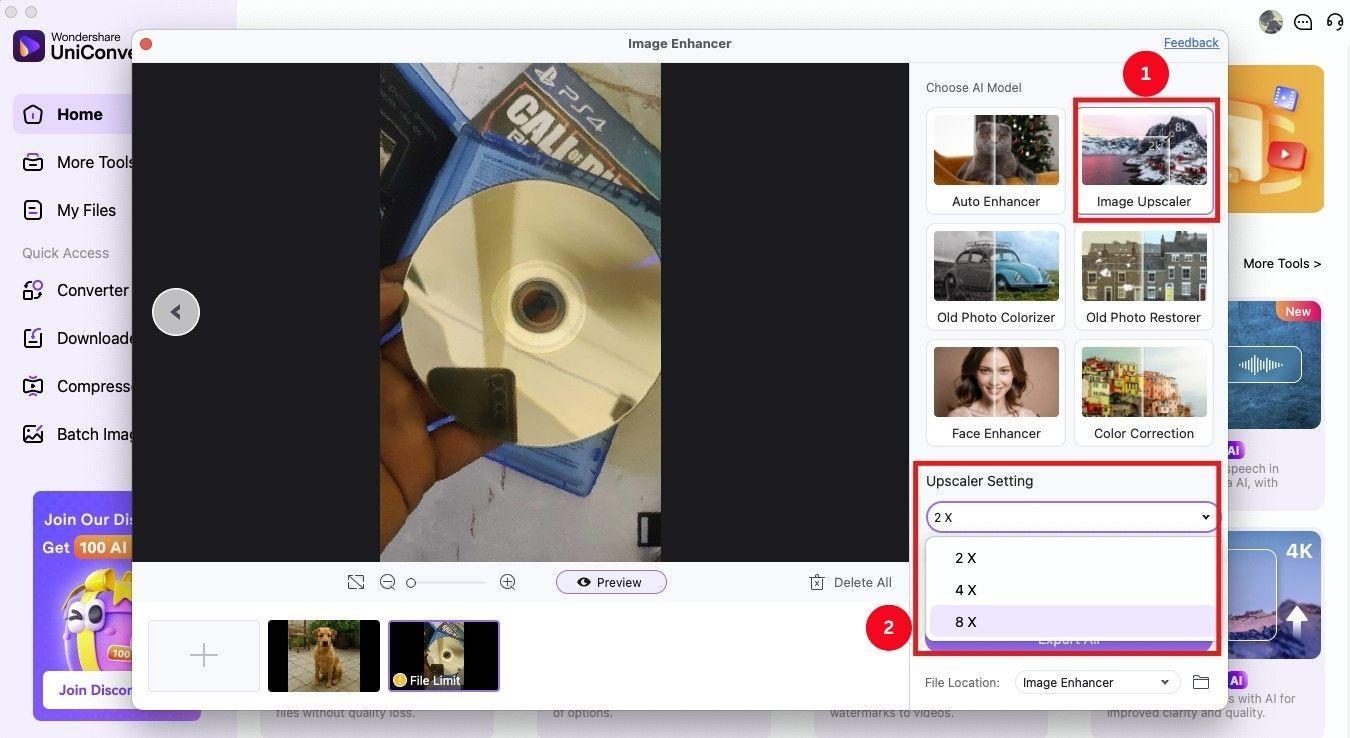Image resolution: width=1350 pixels, height=738 pixels.
Task: Choose the Face Enhancer AI model
Action: 995,392
